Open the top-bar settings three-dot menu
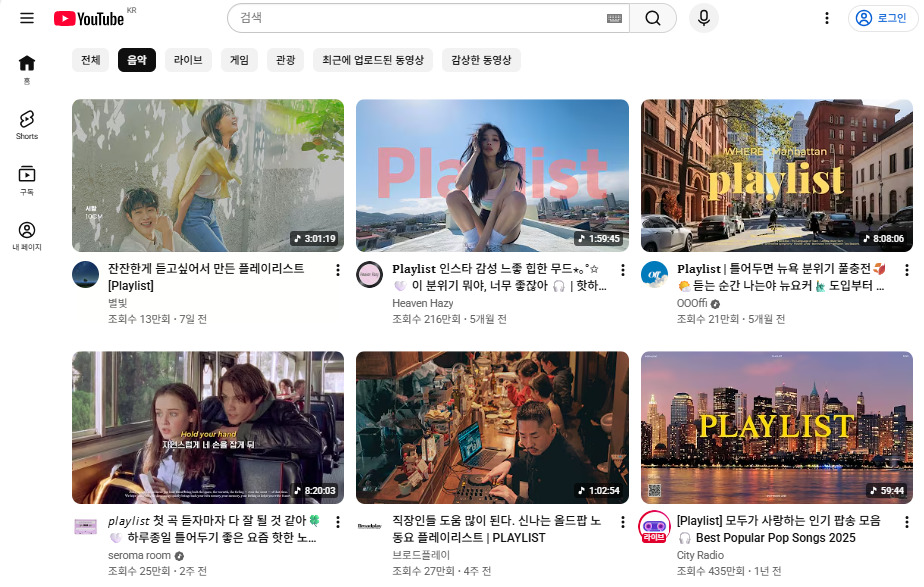 tap(826, 18)
